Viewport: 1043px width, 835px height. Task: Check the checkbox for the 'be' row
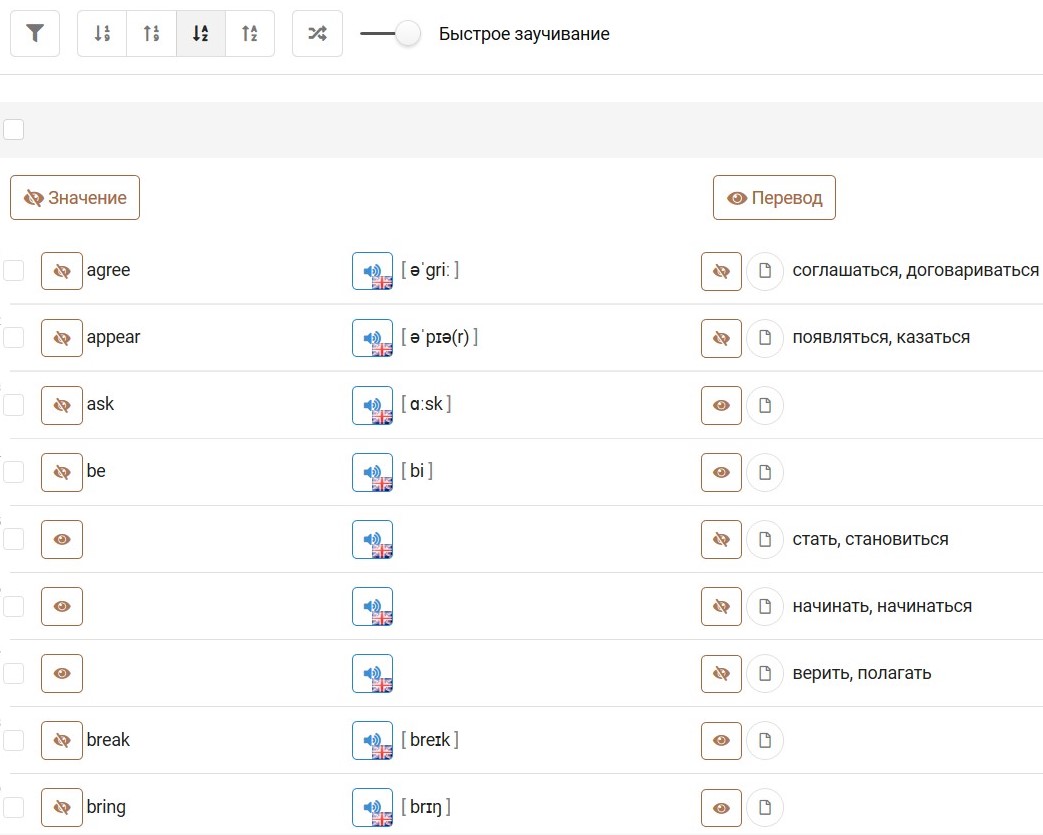[13, 472]
